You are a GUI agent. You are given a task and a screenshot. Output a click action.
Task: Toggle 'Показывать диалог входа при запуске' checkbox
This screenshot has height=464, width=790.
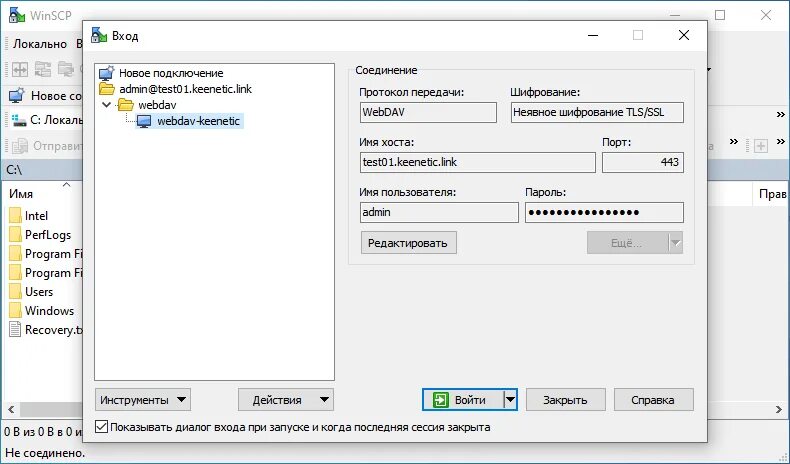101,427
